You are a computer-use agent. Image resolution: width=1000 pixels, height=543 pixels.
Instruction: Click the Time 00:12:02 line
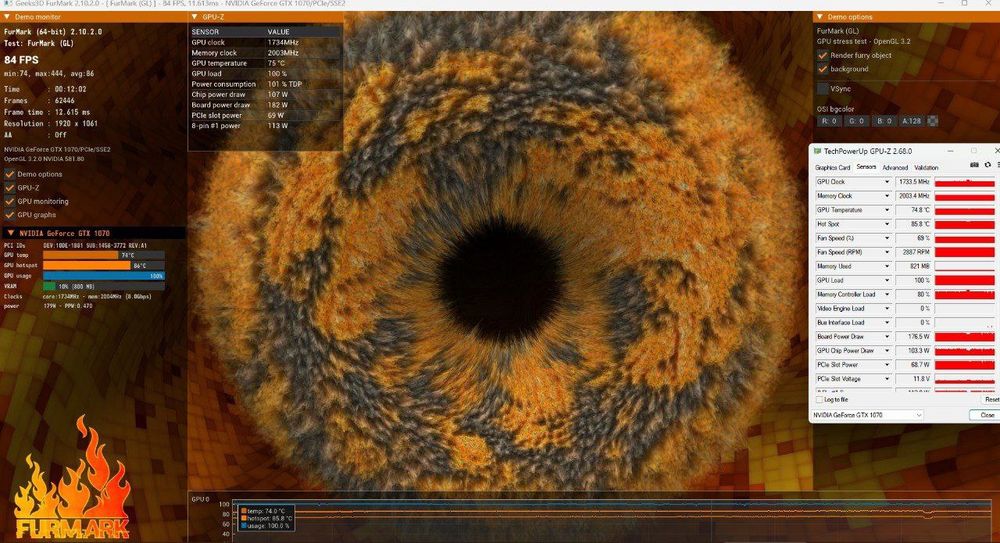tap(45, 89)
